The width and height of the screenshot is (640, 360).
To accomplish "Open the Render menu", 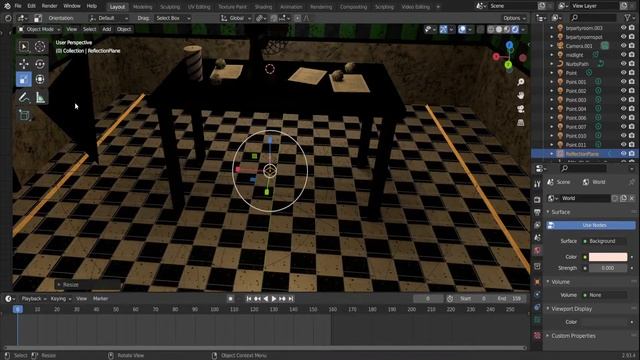I will click(x=49, y=6).
